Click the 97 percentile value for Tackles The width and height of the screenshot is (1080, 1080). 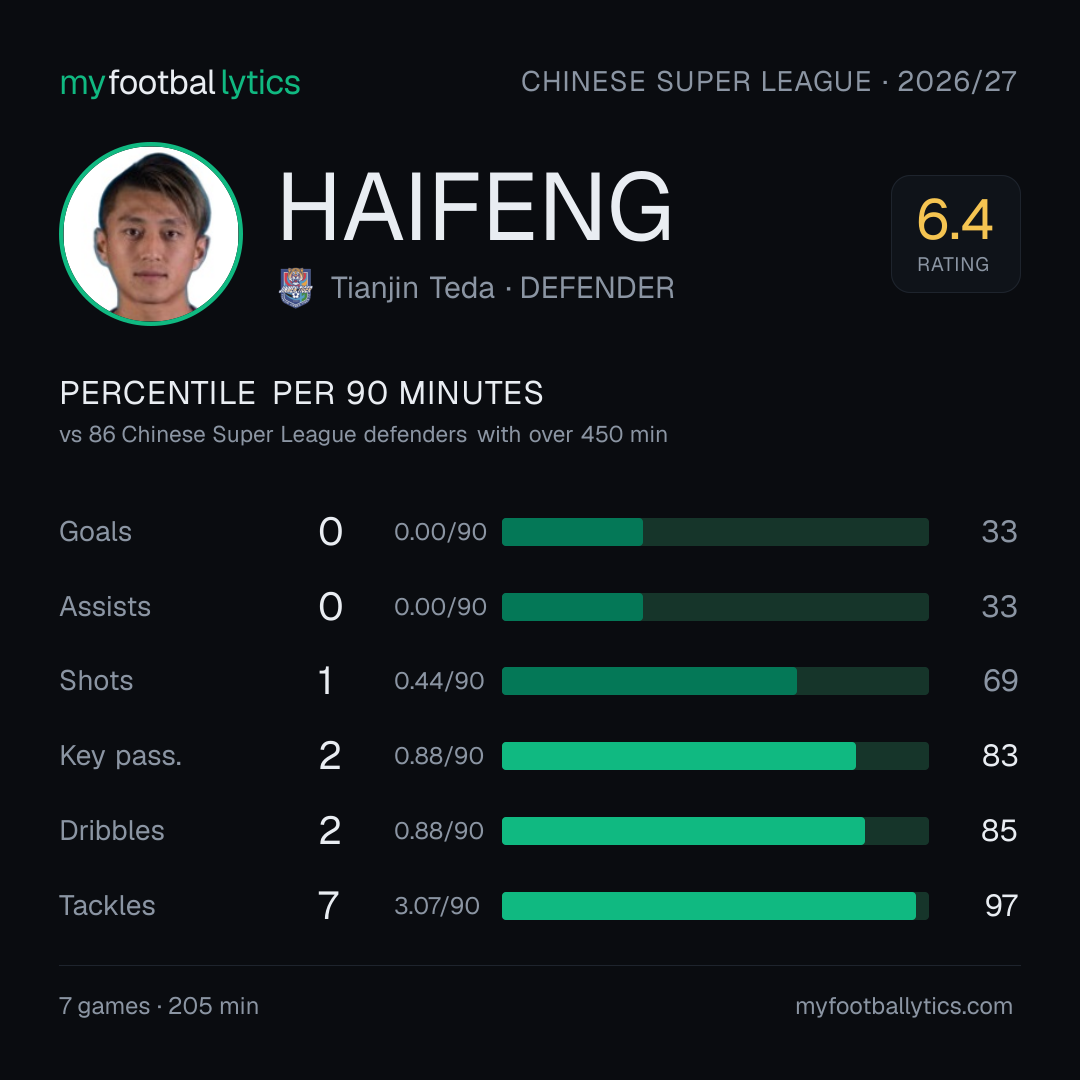(1001, 906)
